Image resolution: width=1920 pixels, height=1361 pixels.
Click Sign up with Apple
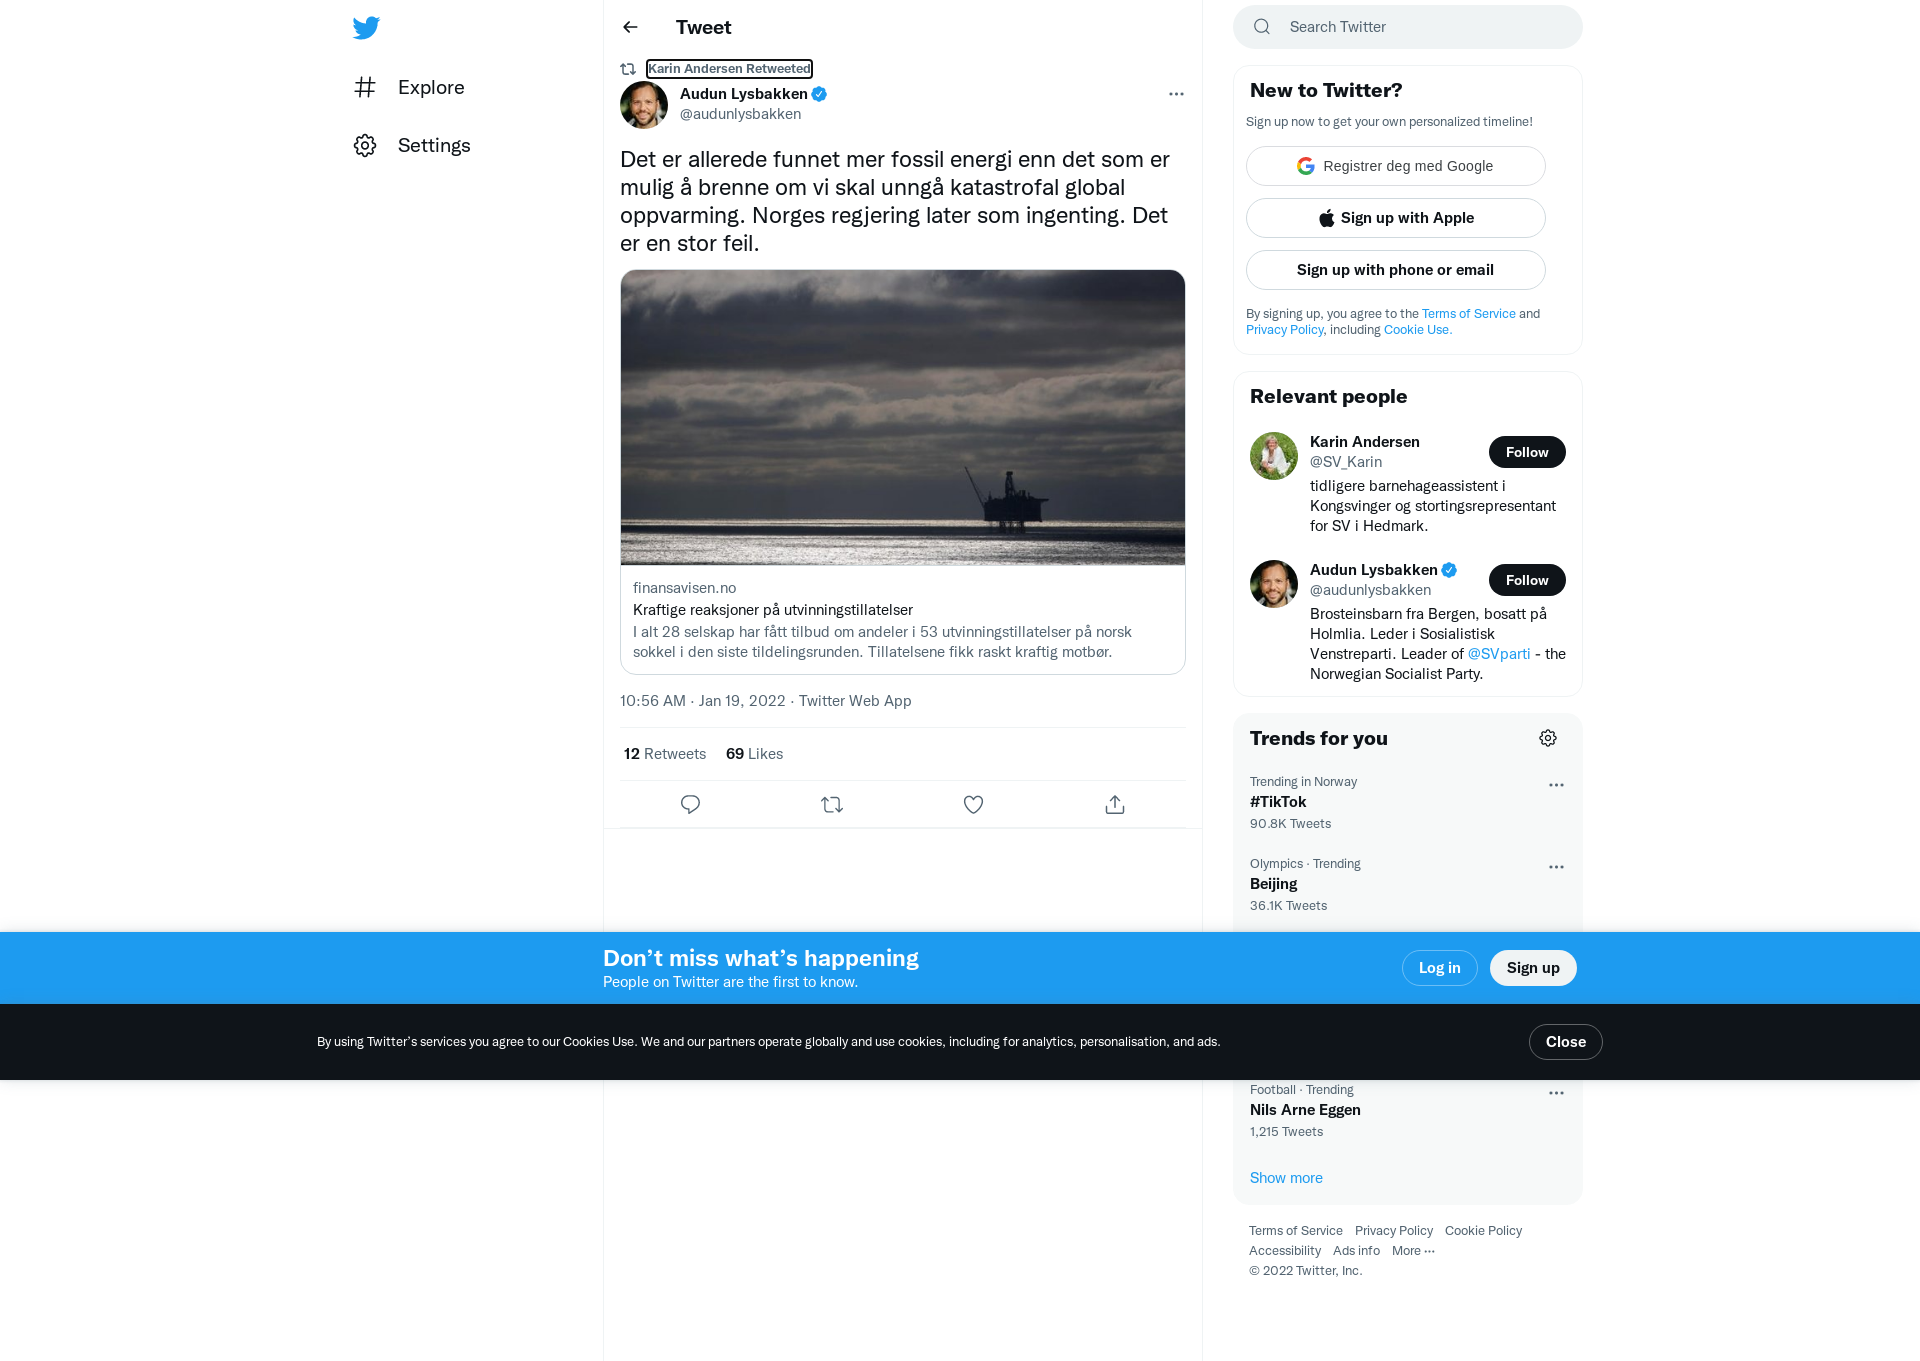tap(1396, 218)
